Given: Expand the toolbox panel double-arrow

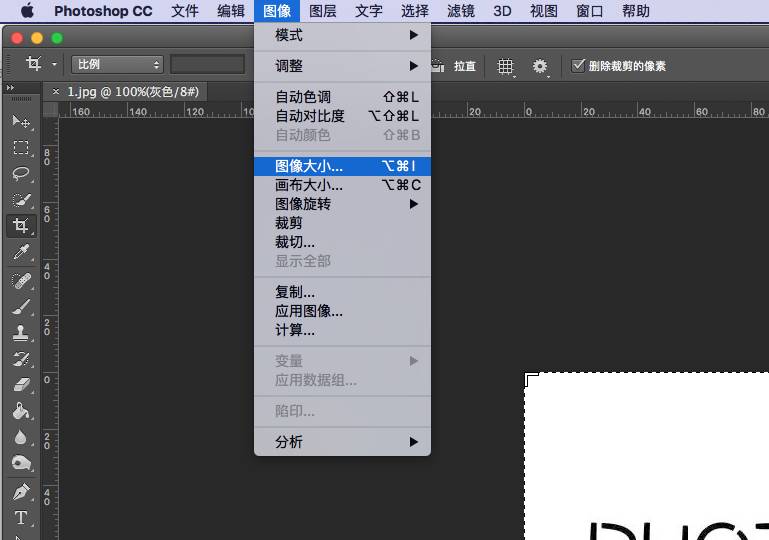Looking at the screenshot, I should (x=10, y=88).
